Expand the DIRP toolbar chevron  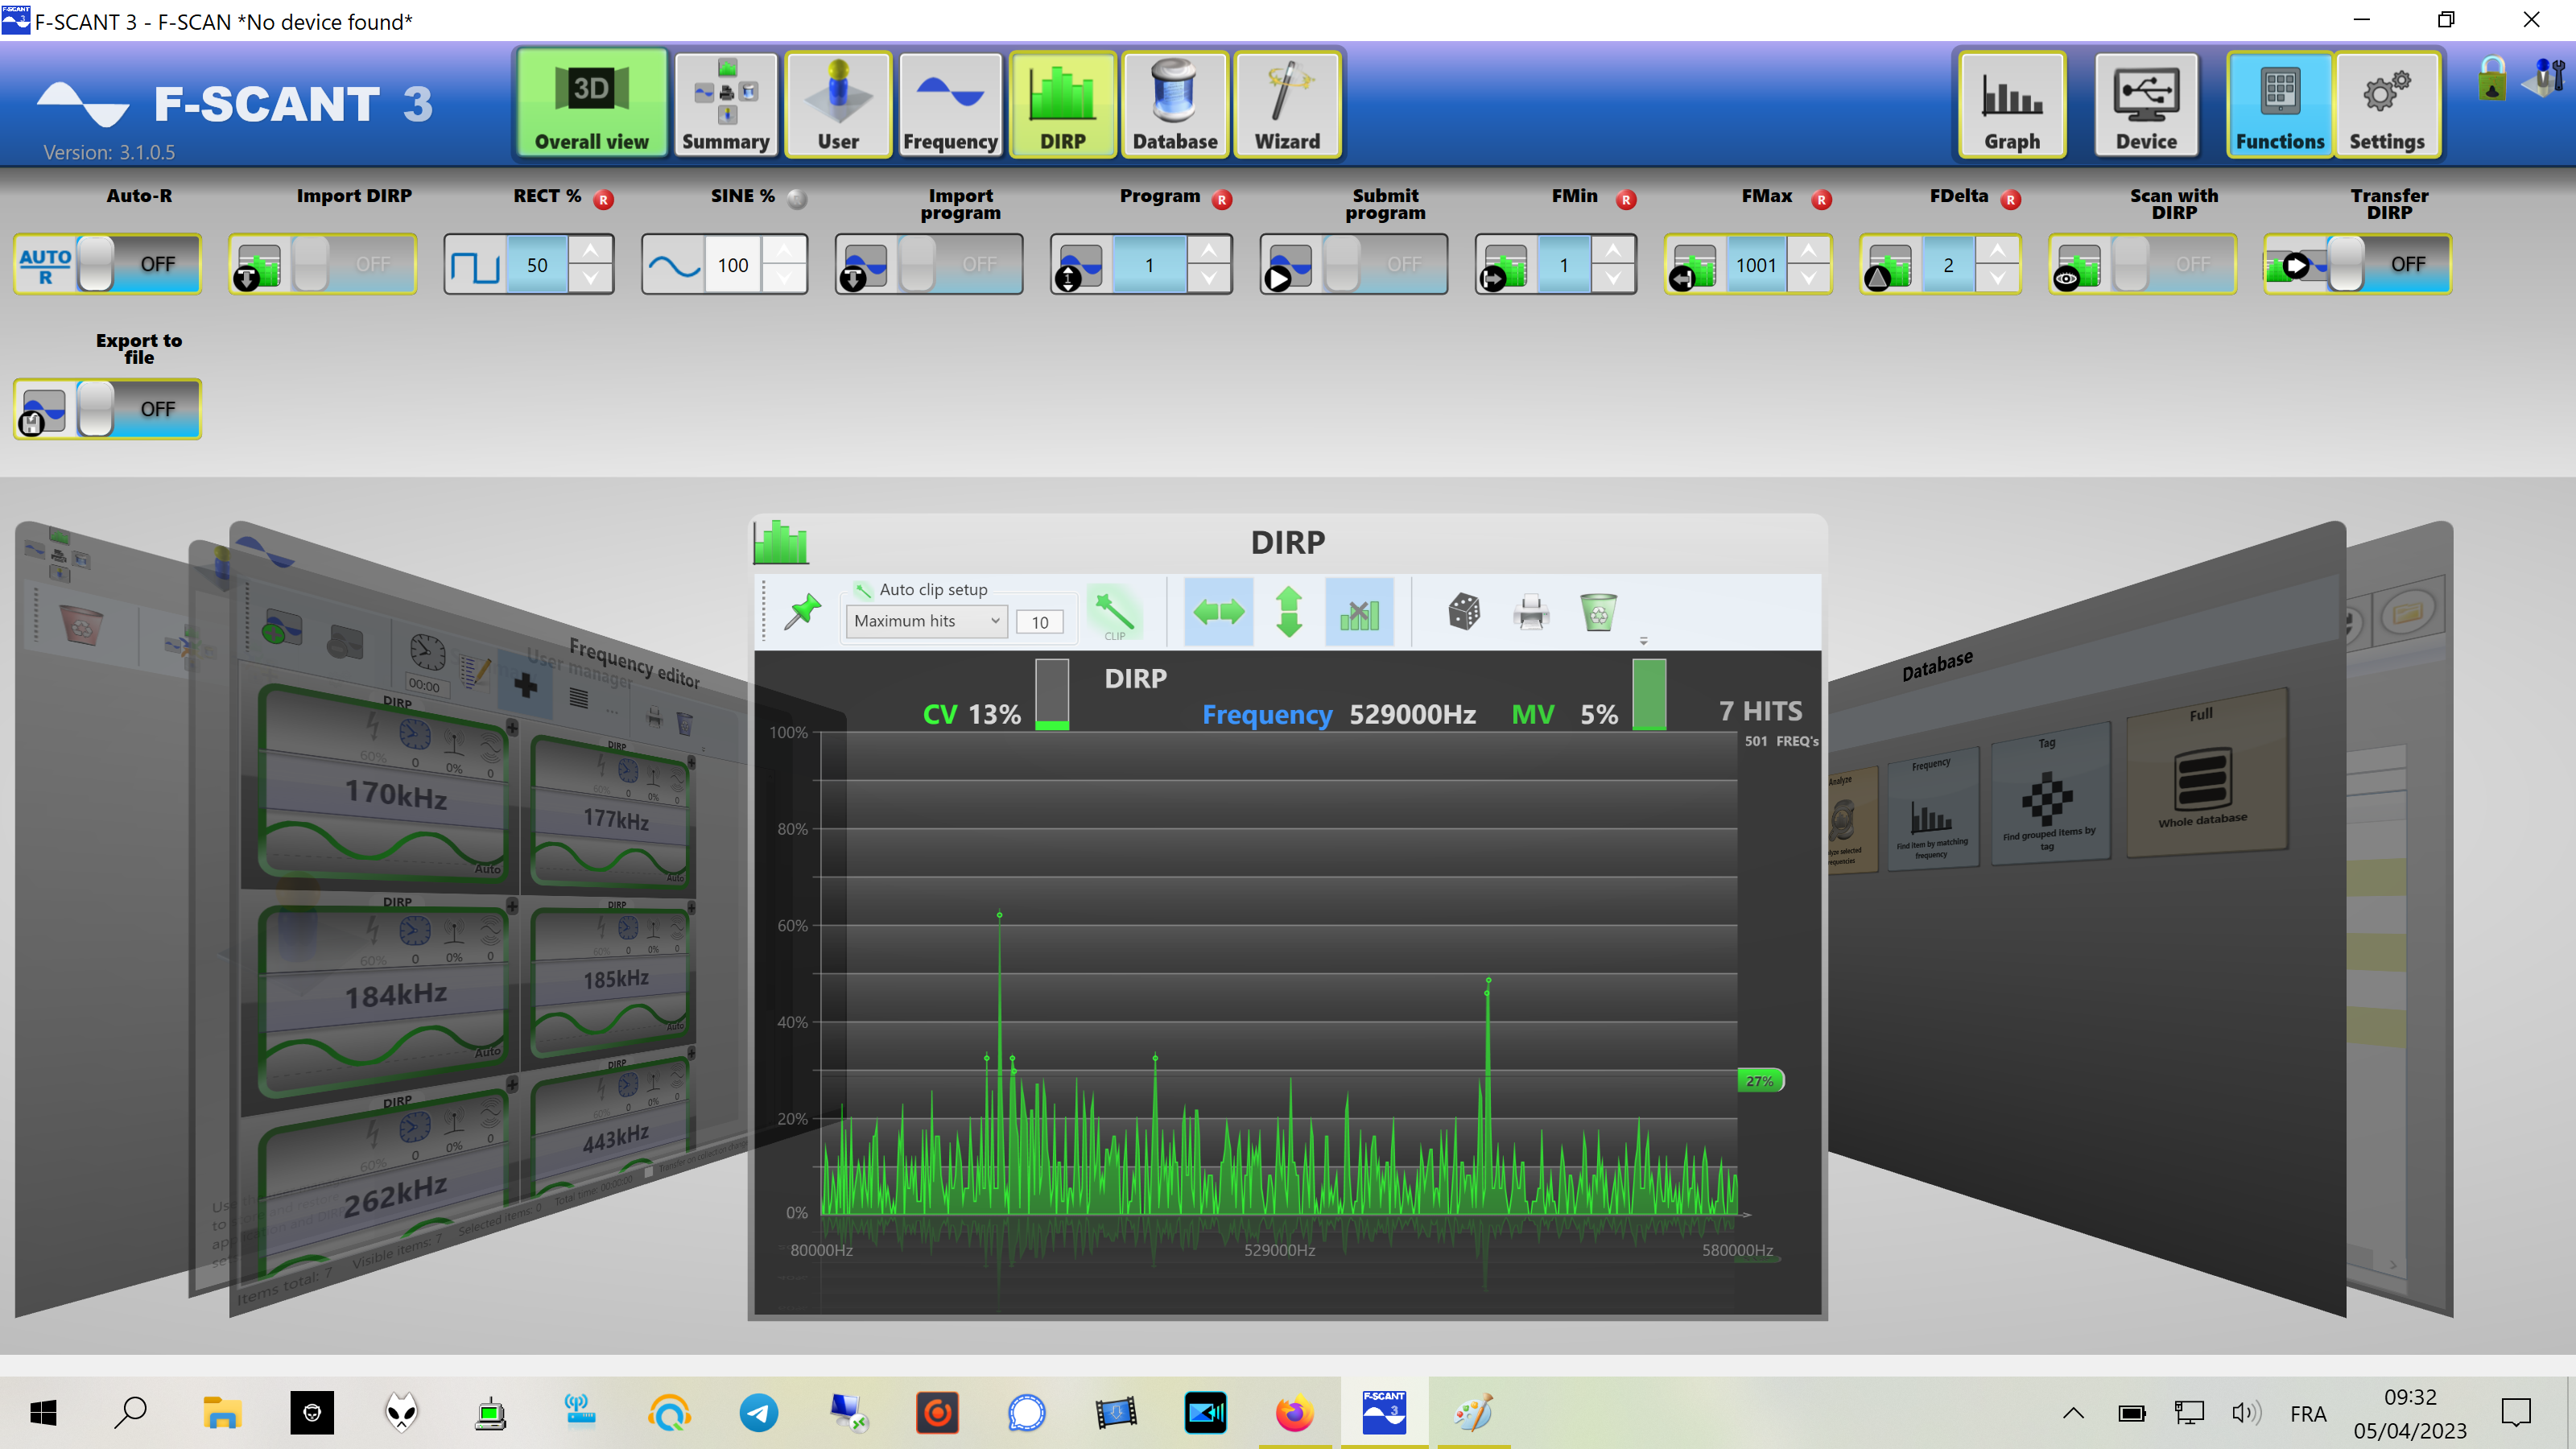click(x=1644, y=640)
